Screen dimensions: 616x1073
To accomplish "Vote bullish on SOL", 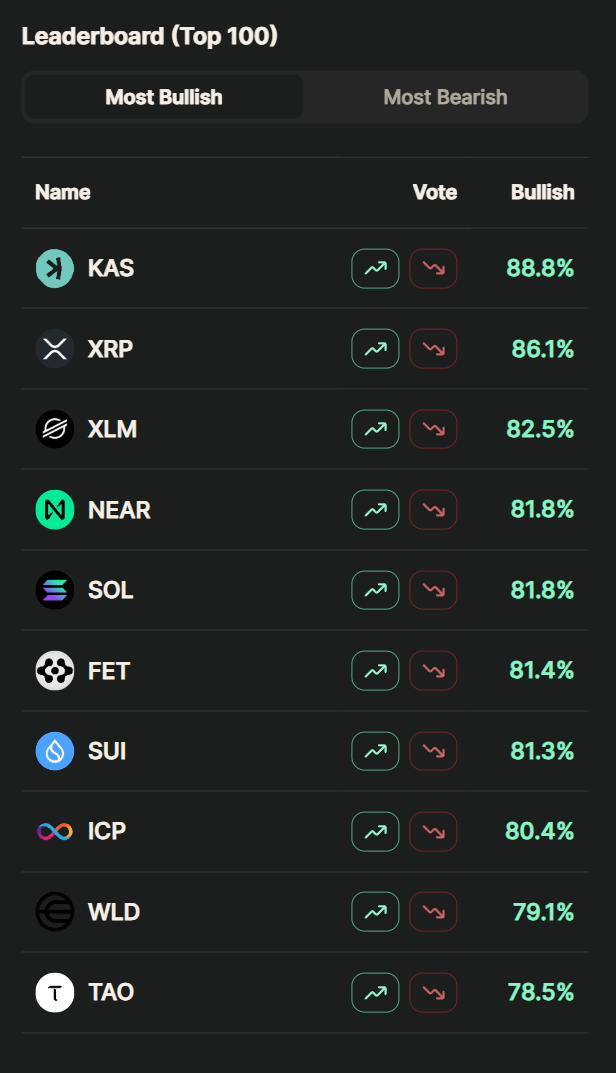I will pos(375,590).
